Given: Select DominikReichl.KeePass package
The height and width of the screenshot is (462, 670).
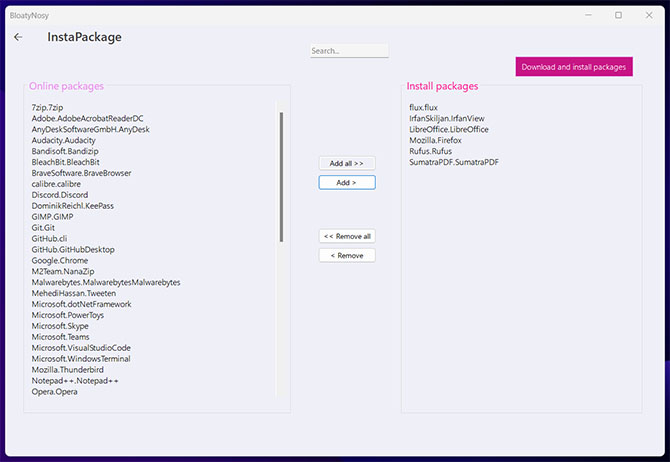Looking at the screenshot, I should click(x=73, y=206).
